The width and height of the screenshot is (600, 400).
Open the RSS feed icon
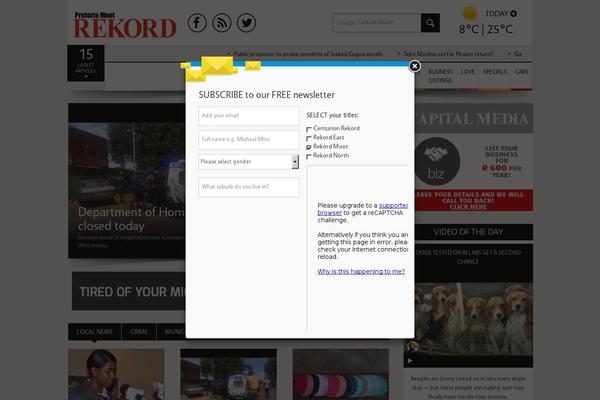click(x=222, y=23)
